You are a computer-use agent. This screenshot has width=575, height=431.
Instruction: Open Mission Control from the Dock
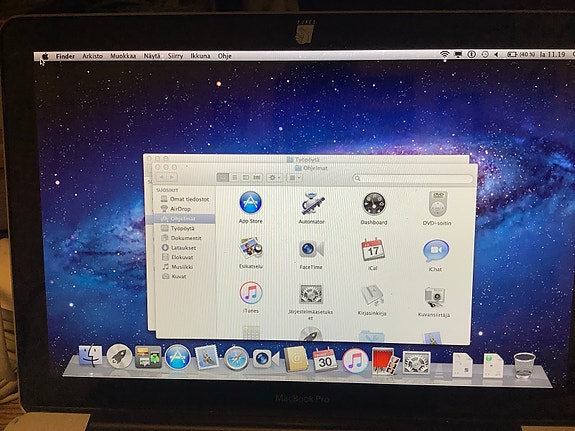(x=148, y=357)
